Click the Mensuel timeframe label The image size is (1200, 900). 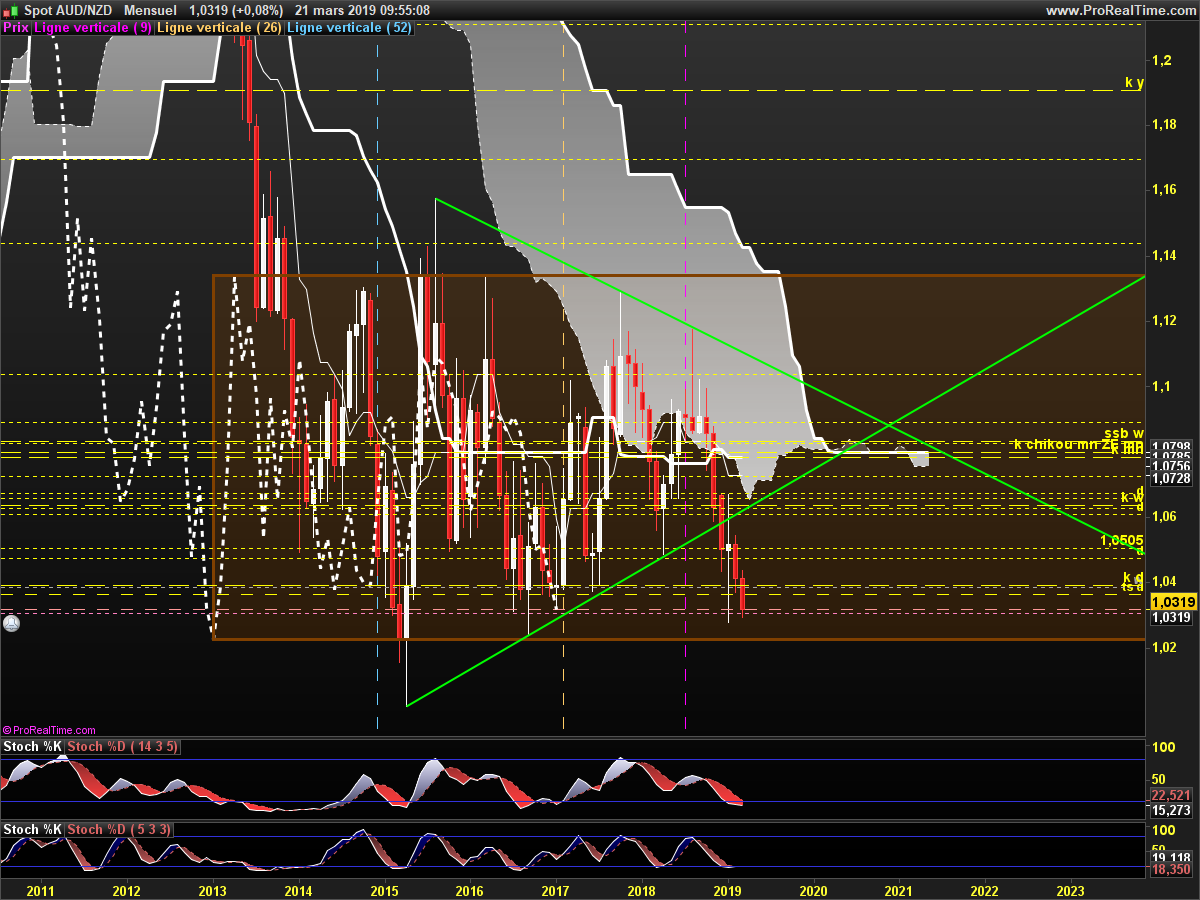[151, 10]
